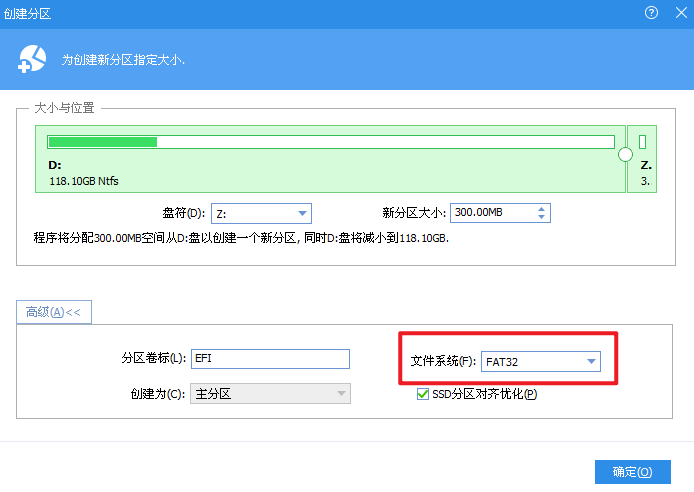Click the new partition size field 300.00MB
This screenshot has width=694, height=492.
(491, 213)
